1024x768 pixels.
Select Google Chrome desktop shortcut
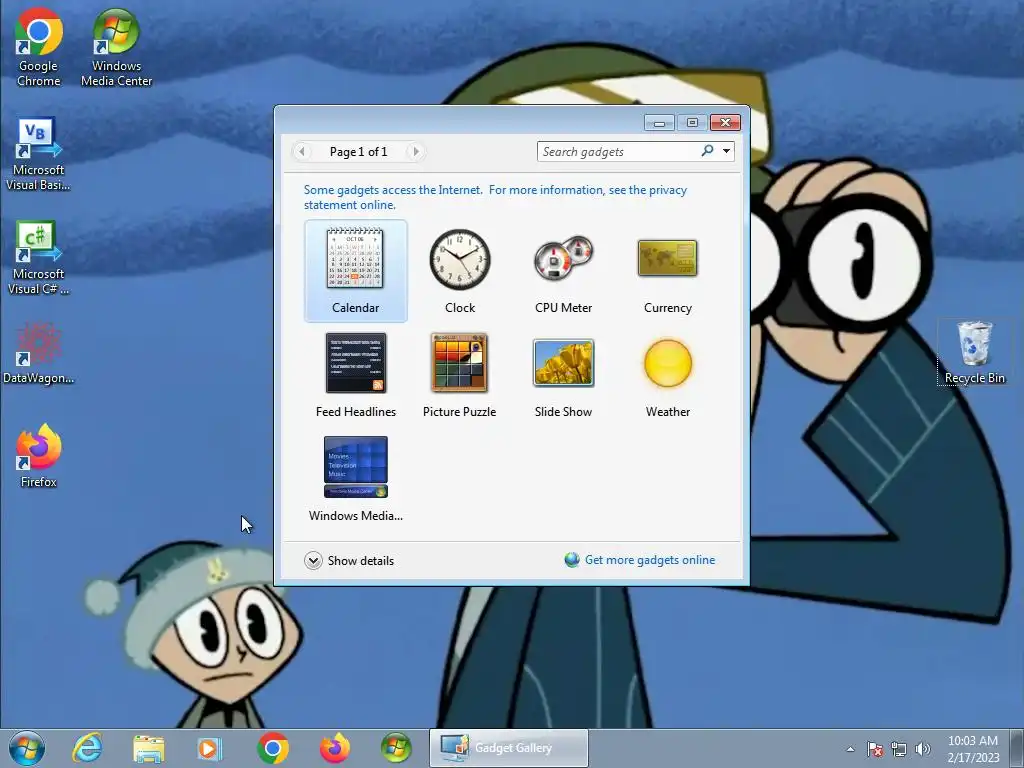pyautogui.click(x=39, y=48)
